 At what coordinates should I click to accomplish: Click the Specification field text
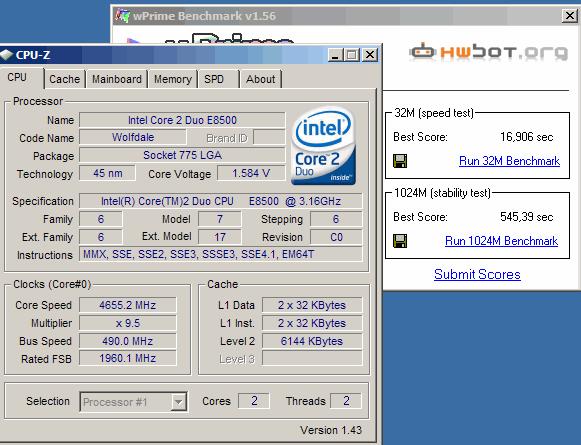pyautogui.click(x=221, y=201)
